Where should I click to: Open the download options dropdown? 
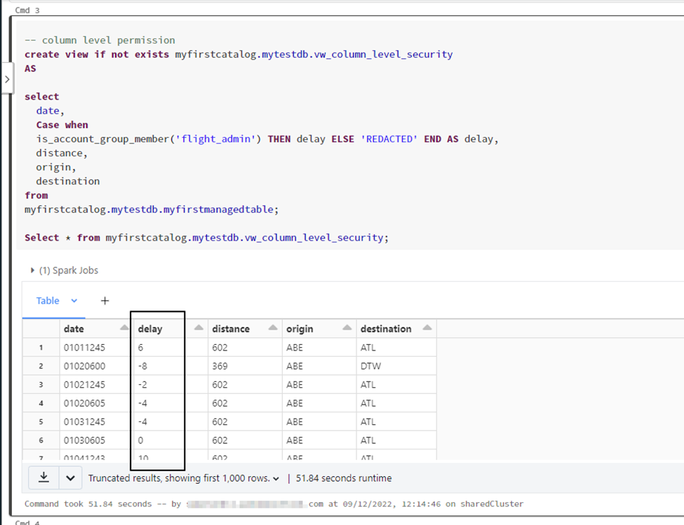pos(70,478)
